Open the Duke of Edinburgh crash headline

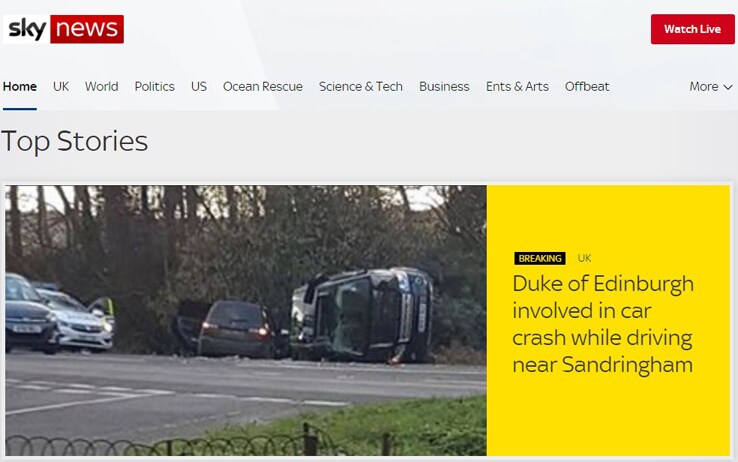[x=603, y=324]
